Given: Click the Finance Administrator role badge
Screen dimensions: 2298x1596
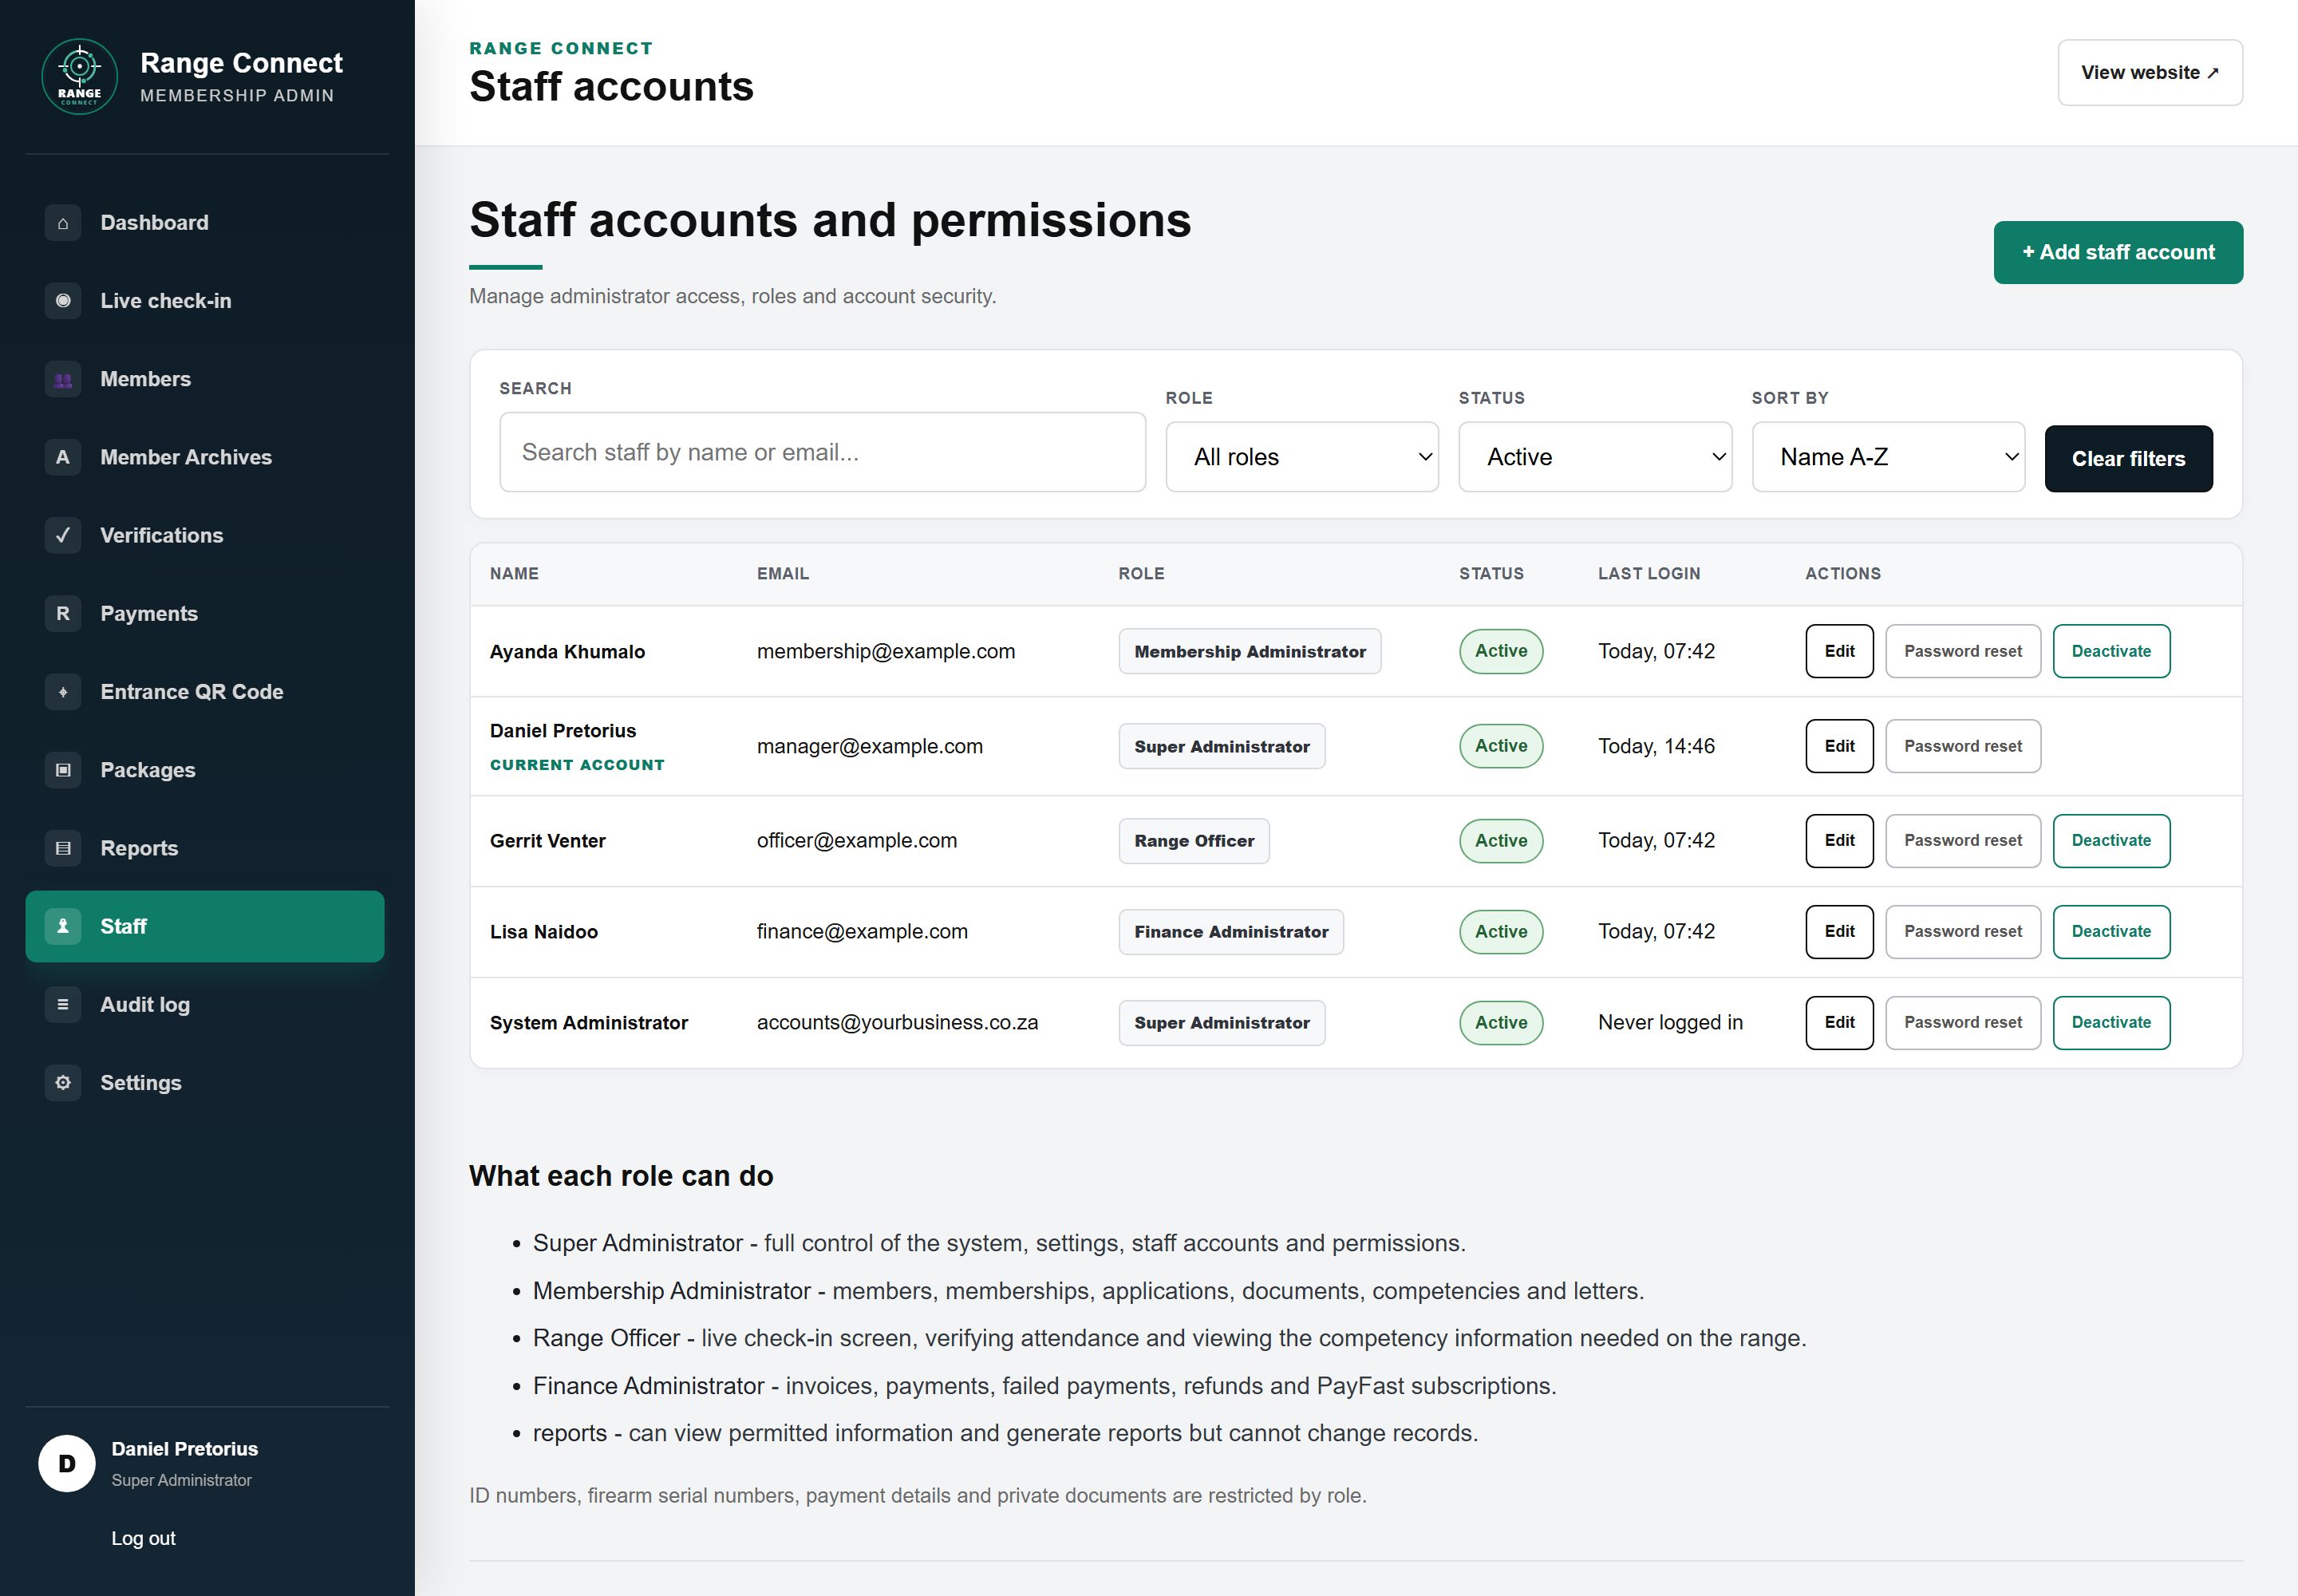Looking at the screenshot, I should (x=1230, y=932).
